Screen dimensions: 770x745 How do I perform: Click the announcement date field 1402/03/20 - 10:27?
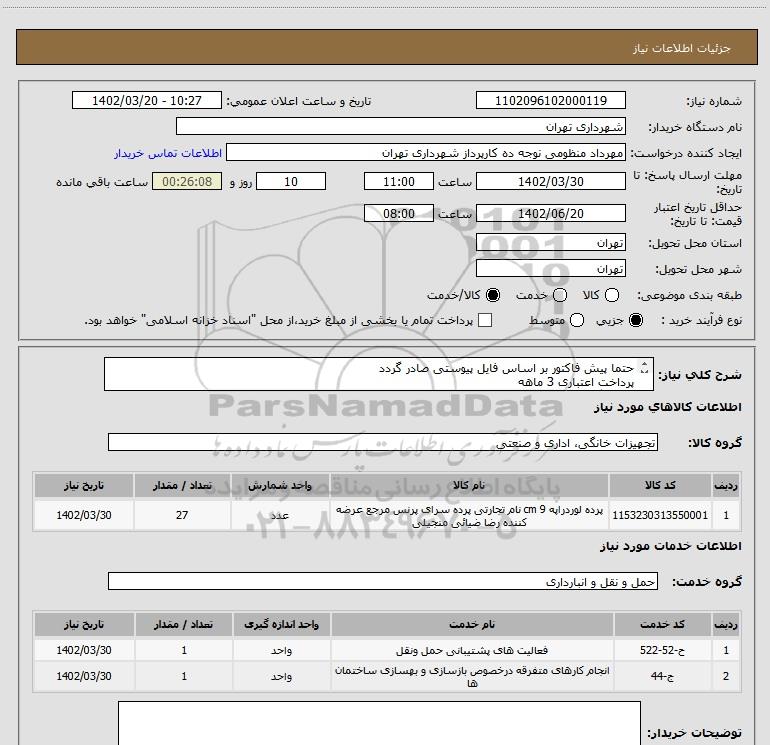coord(147,100)
